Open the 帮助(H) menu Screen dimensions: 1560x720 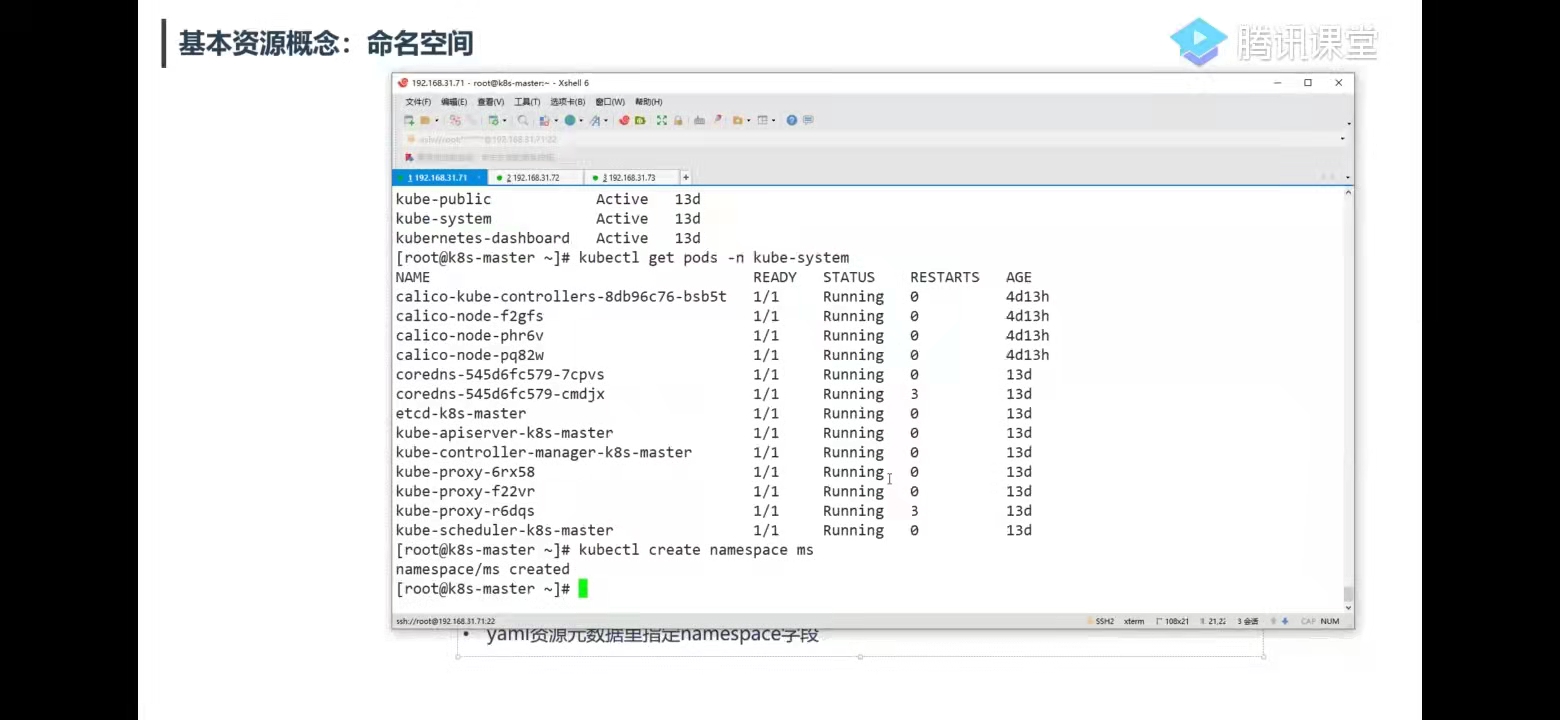pyautogui.click(x=649, y=102)
